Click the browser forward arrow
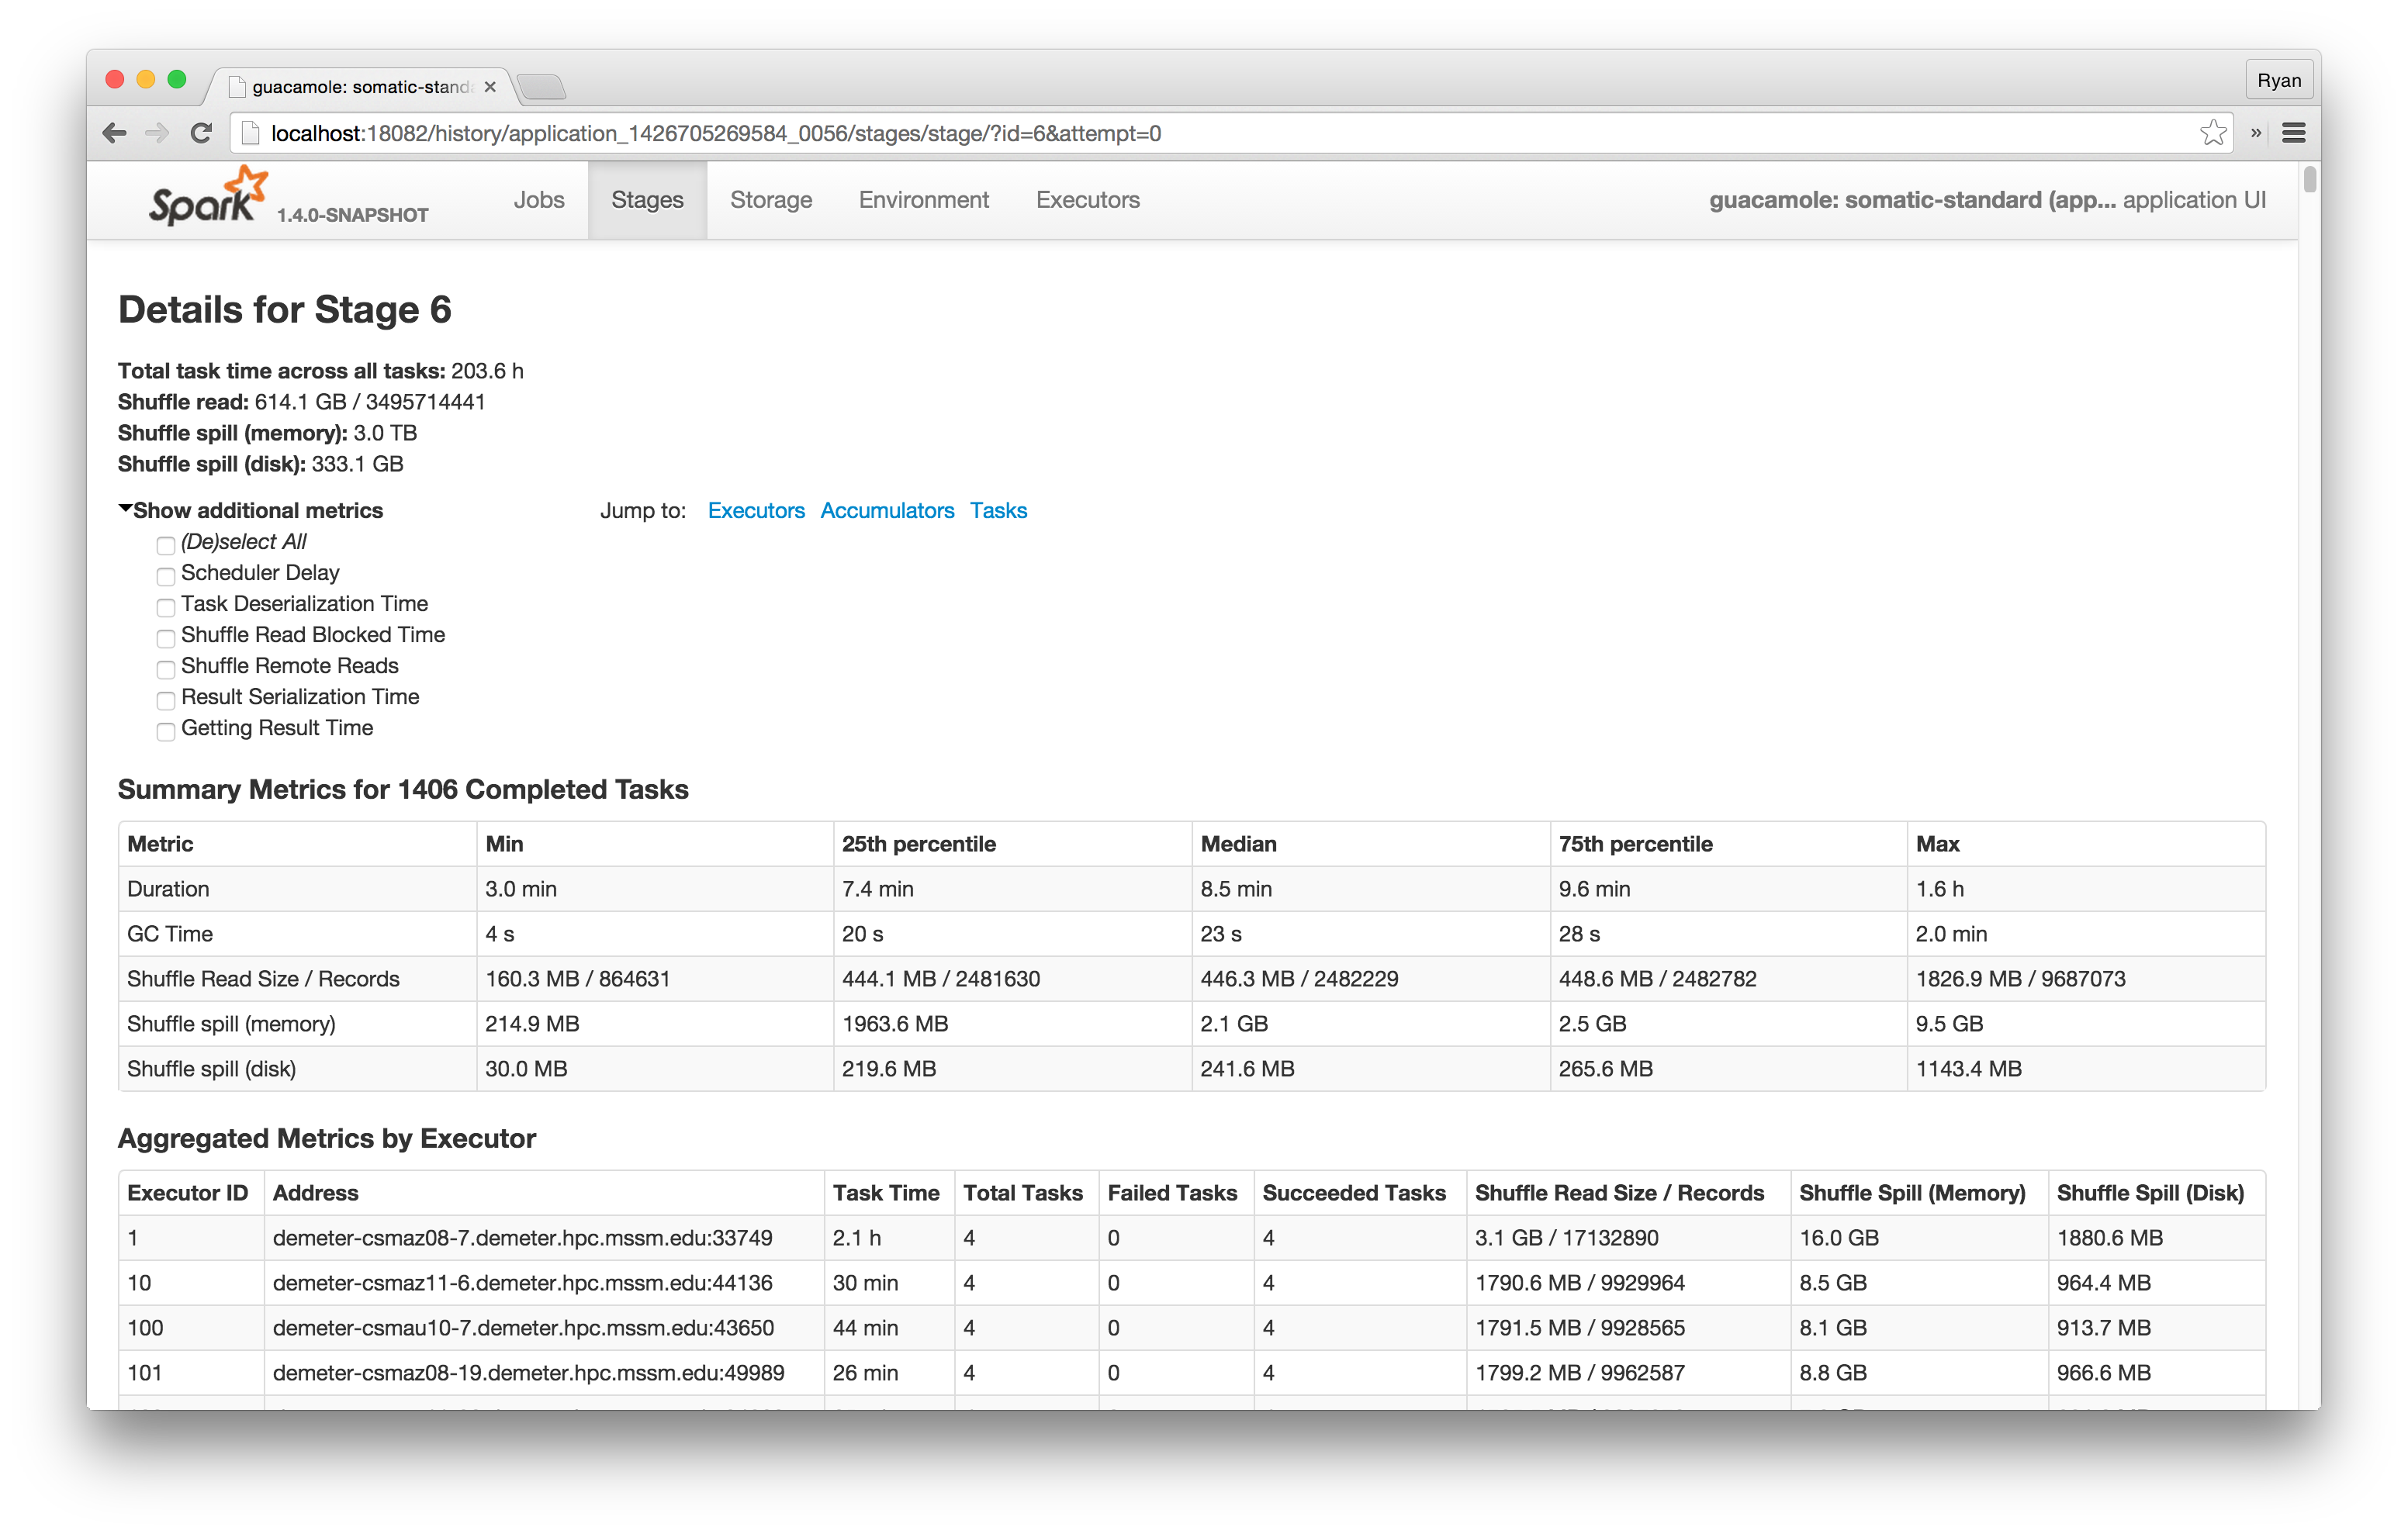2408x1534 pixels. tap(157, 133)
